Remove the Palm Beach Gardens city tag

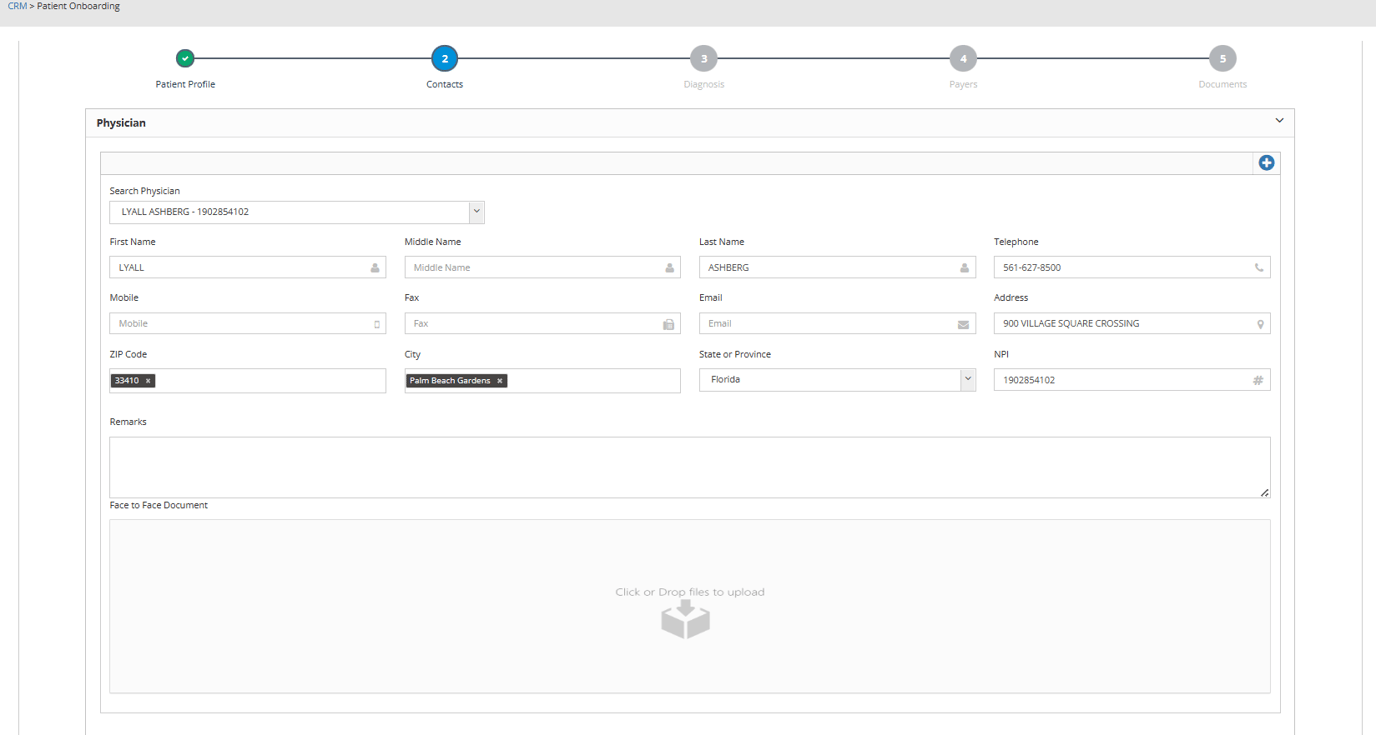click(500, 381)
